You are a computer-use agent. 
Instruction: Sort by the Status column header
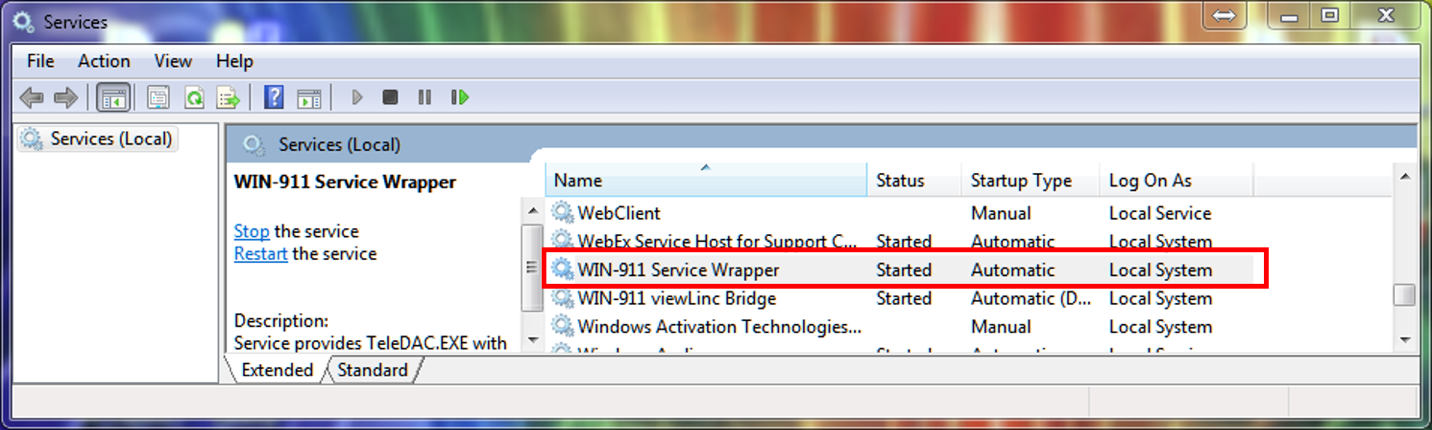[914, 181]
